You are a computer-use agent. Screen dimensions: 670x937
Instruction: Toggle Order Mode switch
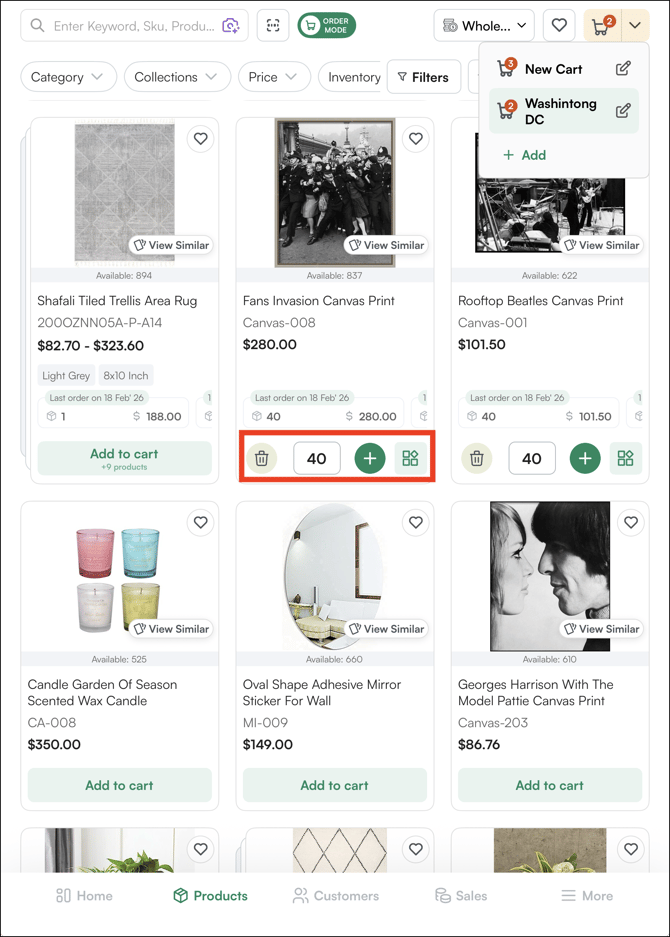point(326,26)
